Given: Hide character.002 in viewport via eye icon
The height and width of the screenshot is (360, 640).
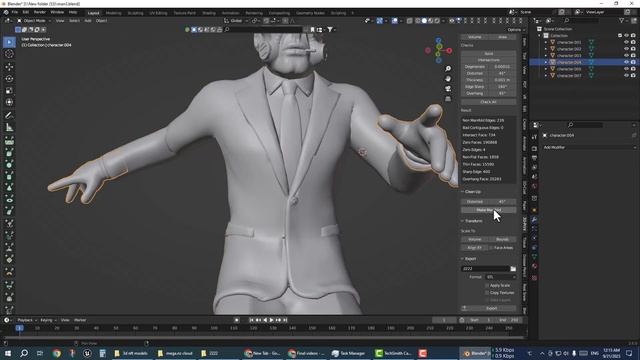Looking at the screenshot, I should (627, 49).
